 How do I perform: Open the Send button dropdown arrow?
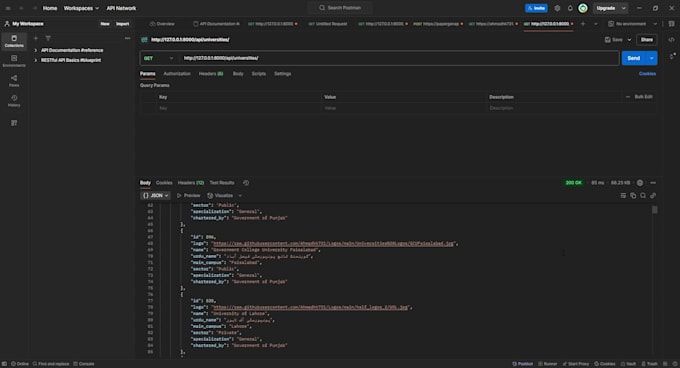652,58
